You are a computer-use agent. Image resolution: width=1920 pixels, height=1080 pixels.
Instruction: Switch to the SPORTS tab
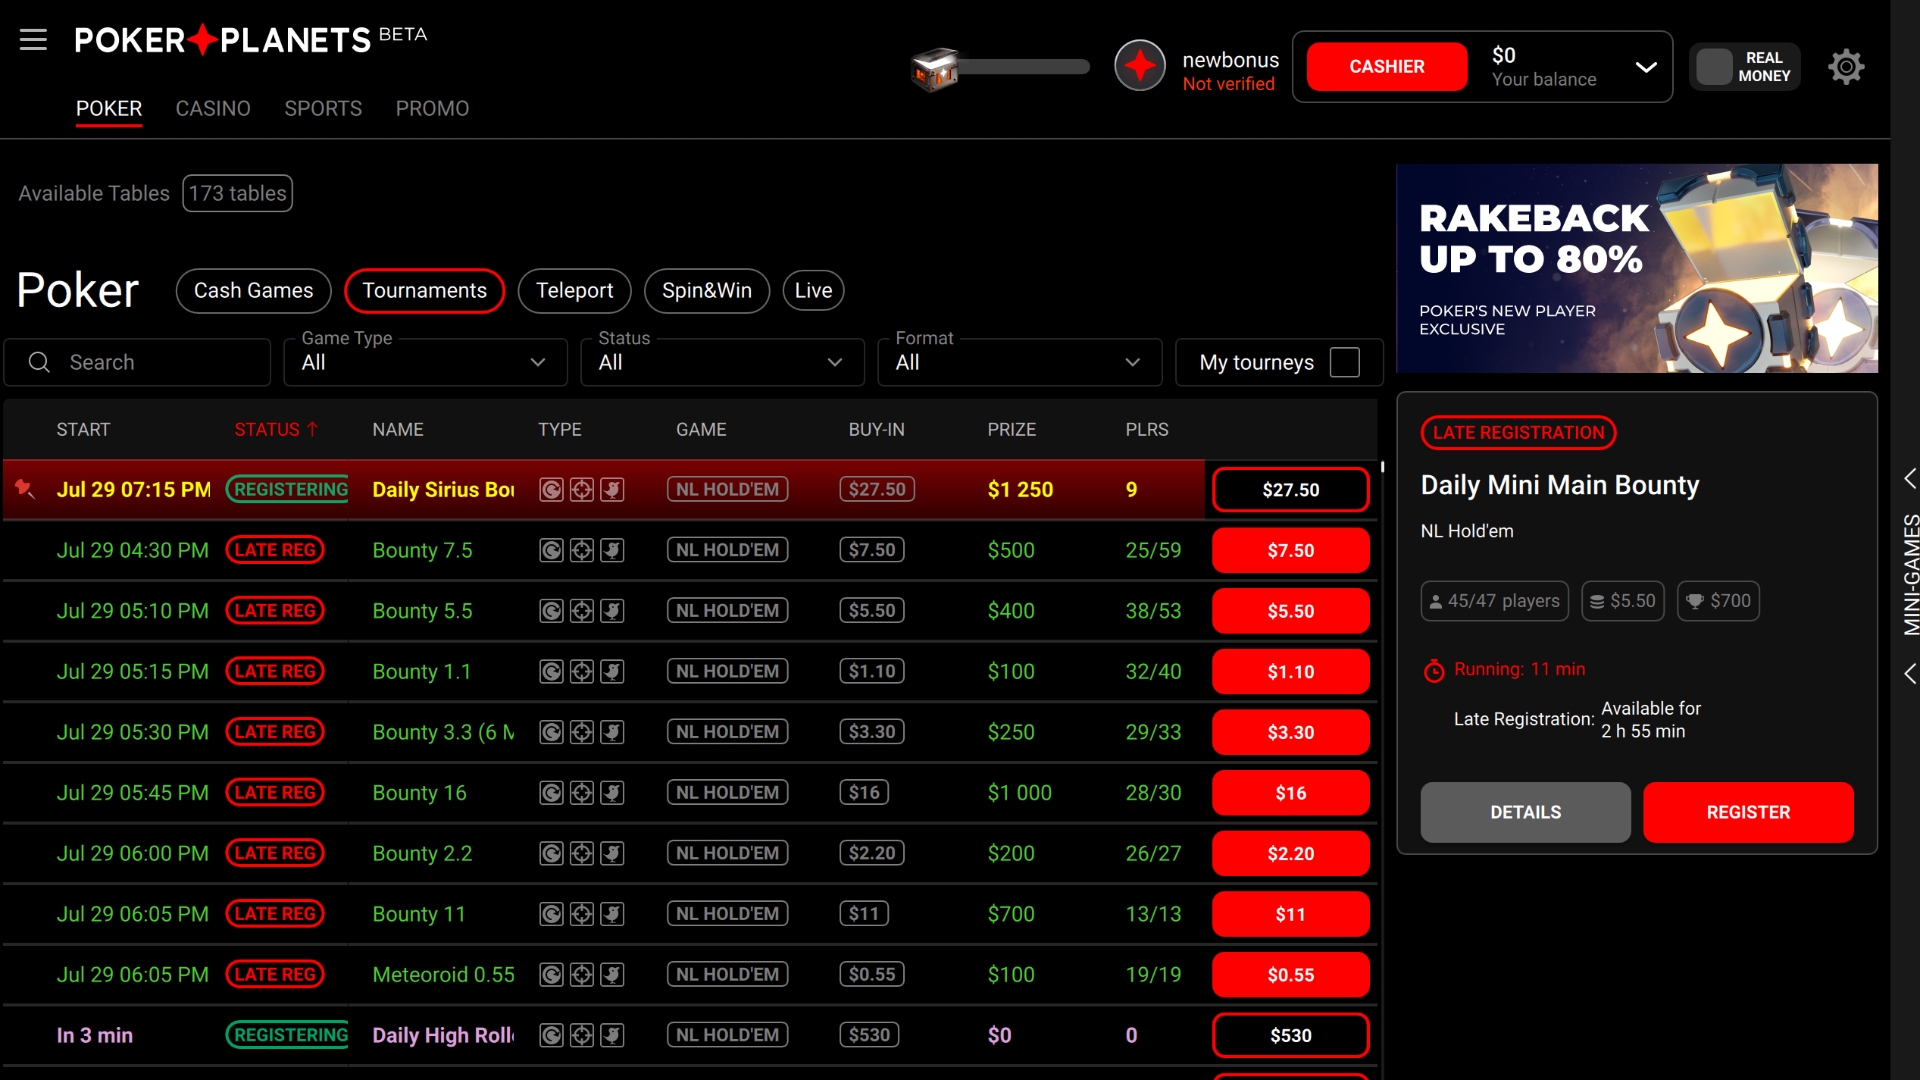[x=323, y=108]
